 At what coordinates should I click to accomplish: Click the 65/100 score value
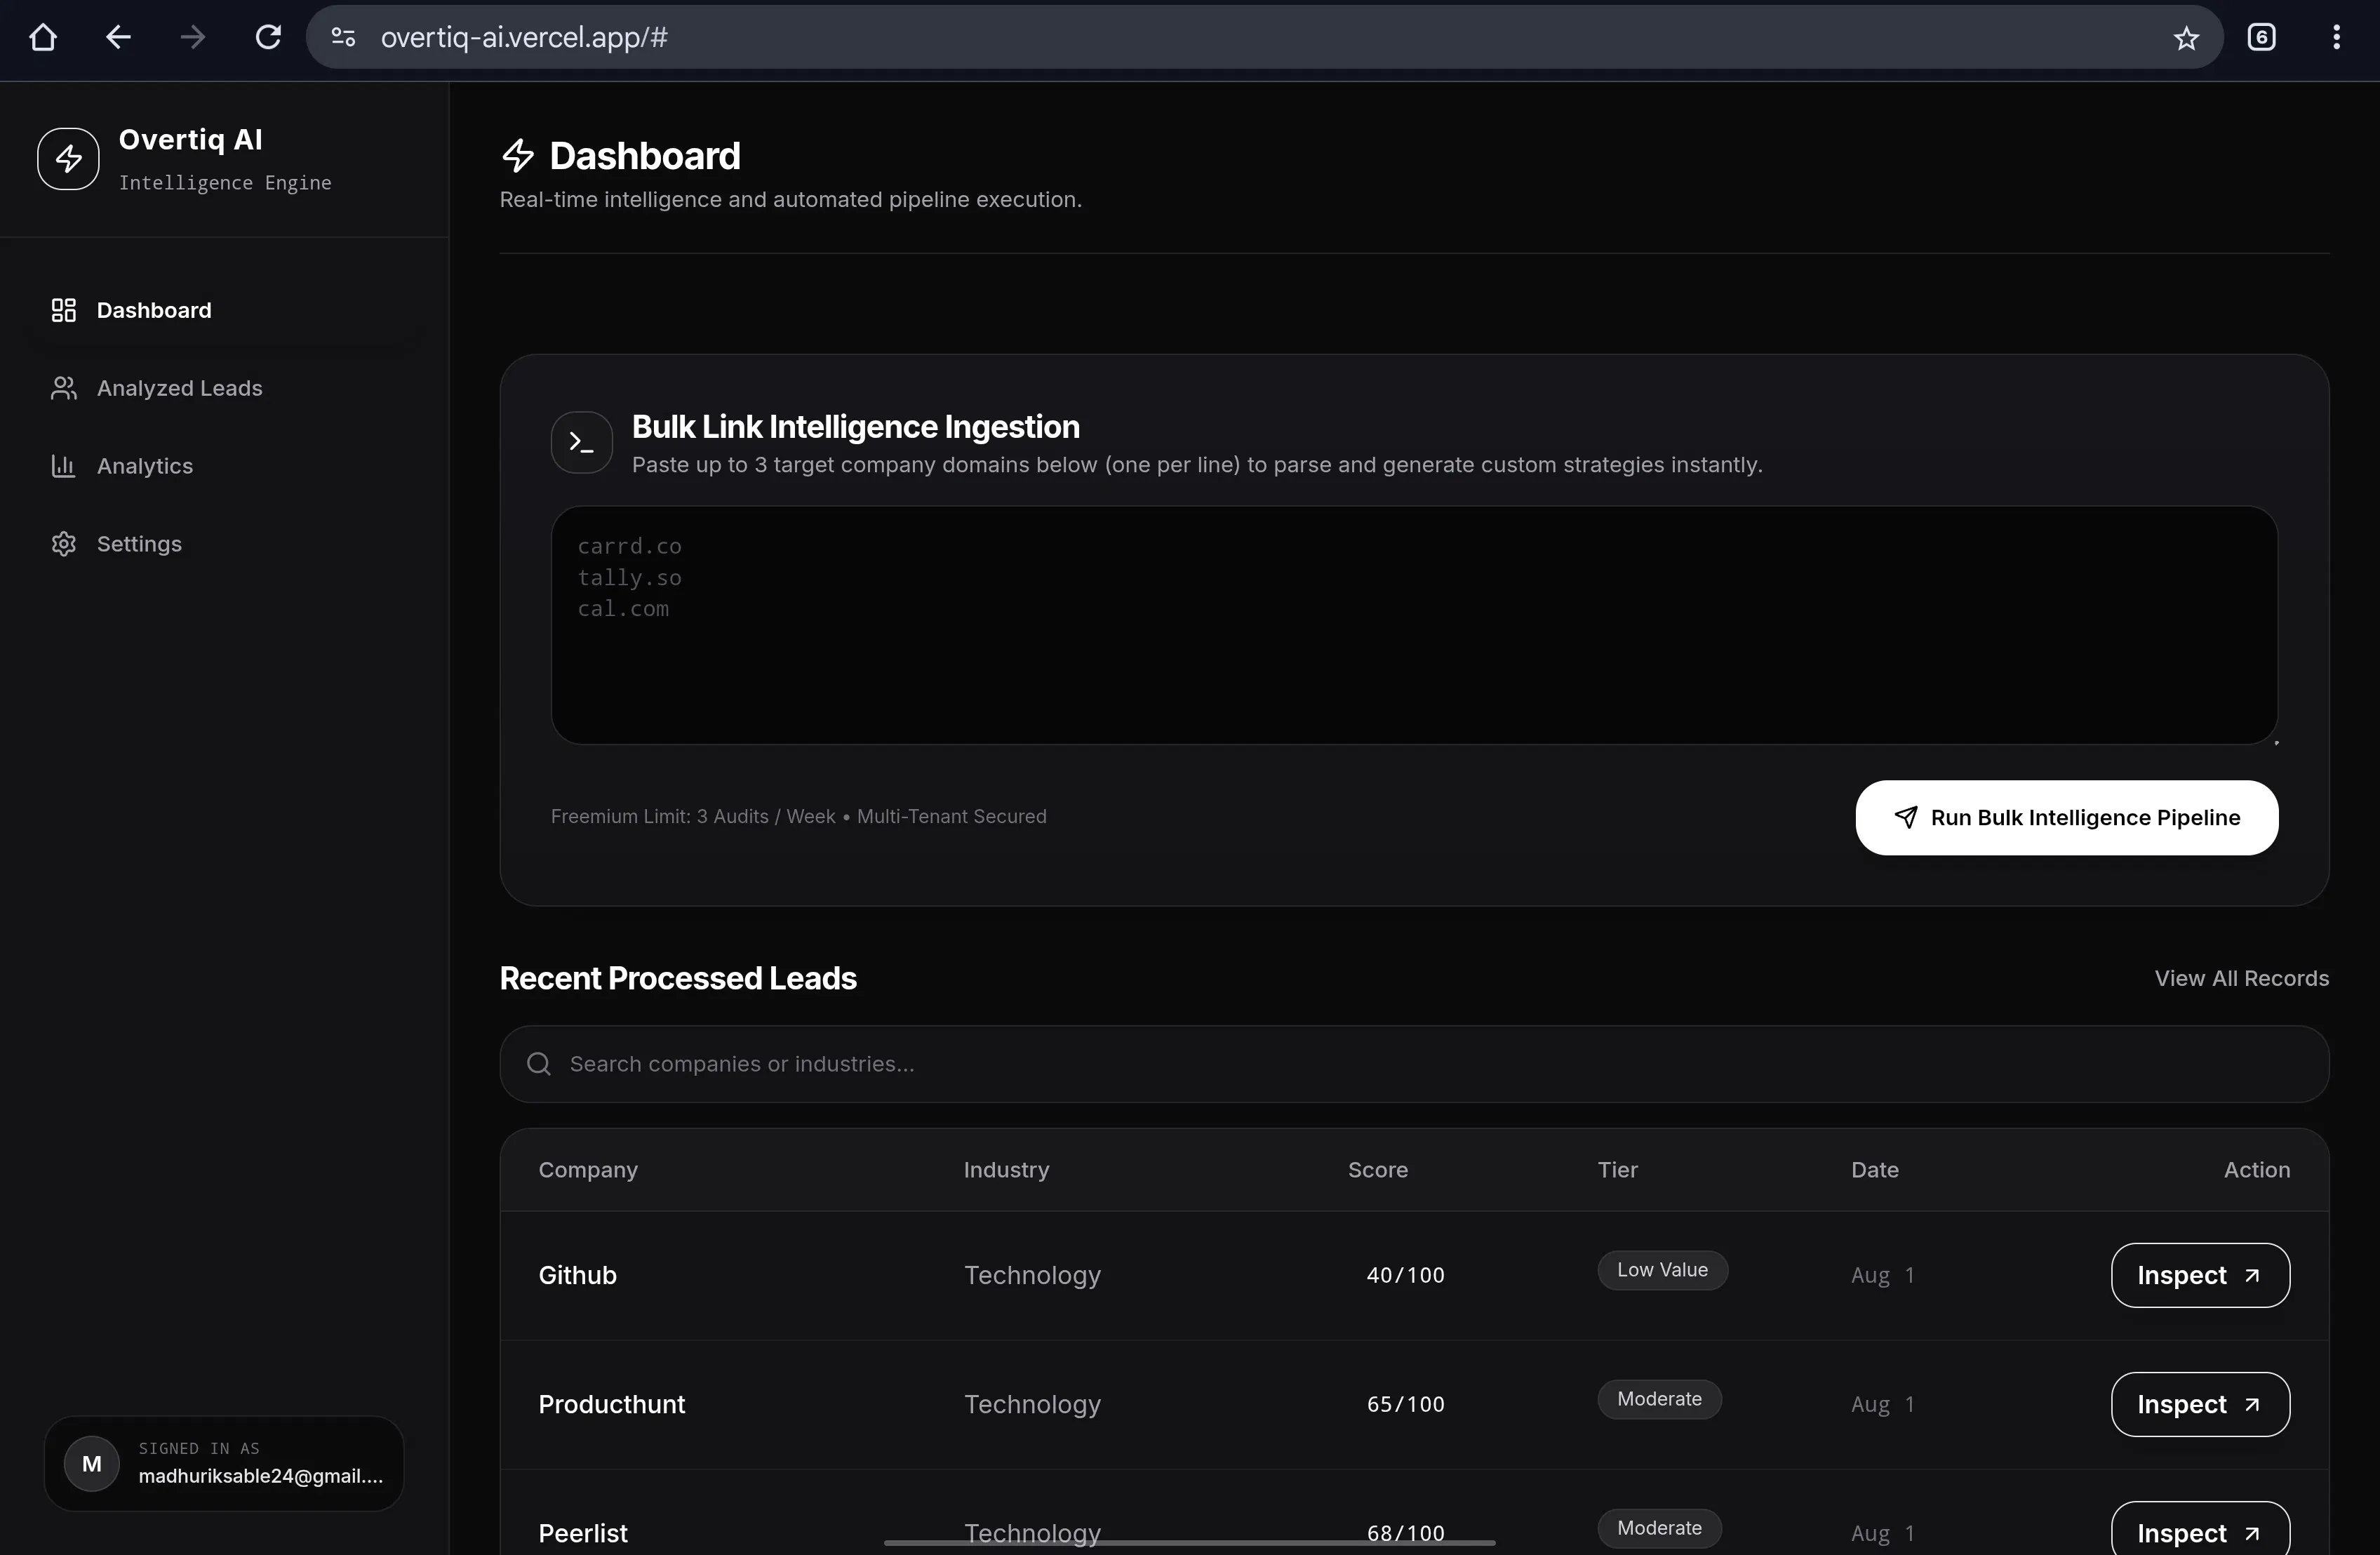1405,1404
